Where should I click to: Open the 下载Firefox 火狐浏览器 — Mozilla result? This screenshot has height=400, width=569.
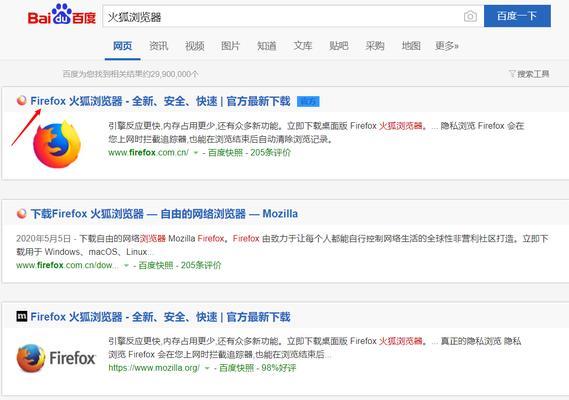coord(164,214)
